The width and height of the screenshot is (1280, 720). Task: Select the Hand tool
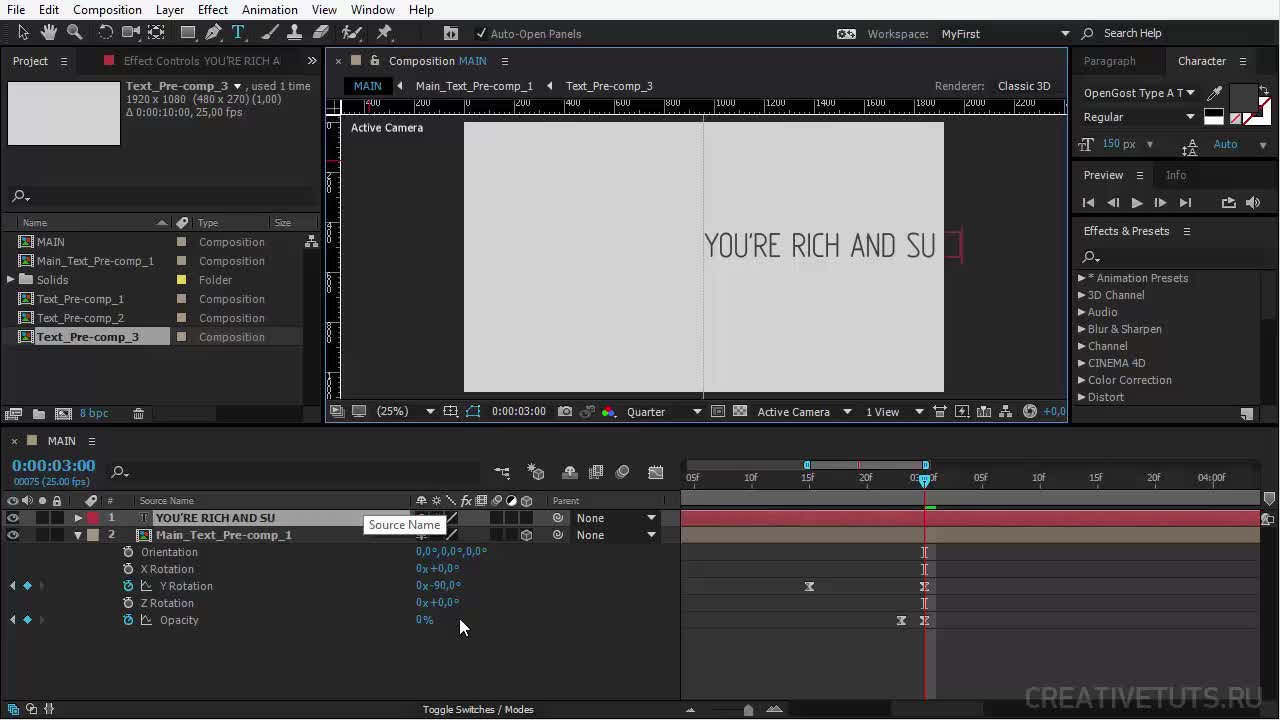pyautogui.click(x=48, y=33)
